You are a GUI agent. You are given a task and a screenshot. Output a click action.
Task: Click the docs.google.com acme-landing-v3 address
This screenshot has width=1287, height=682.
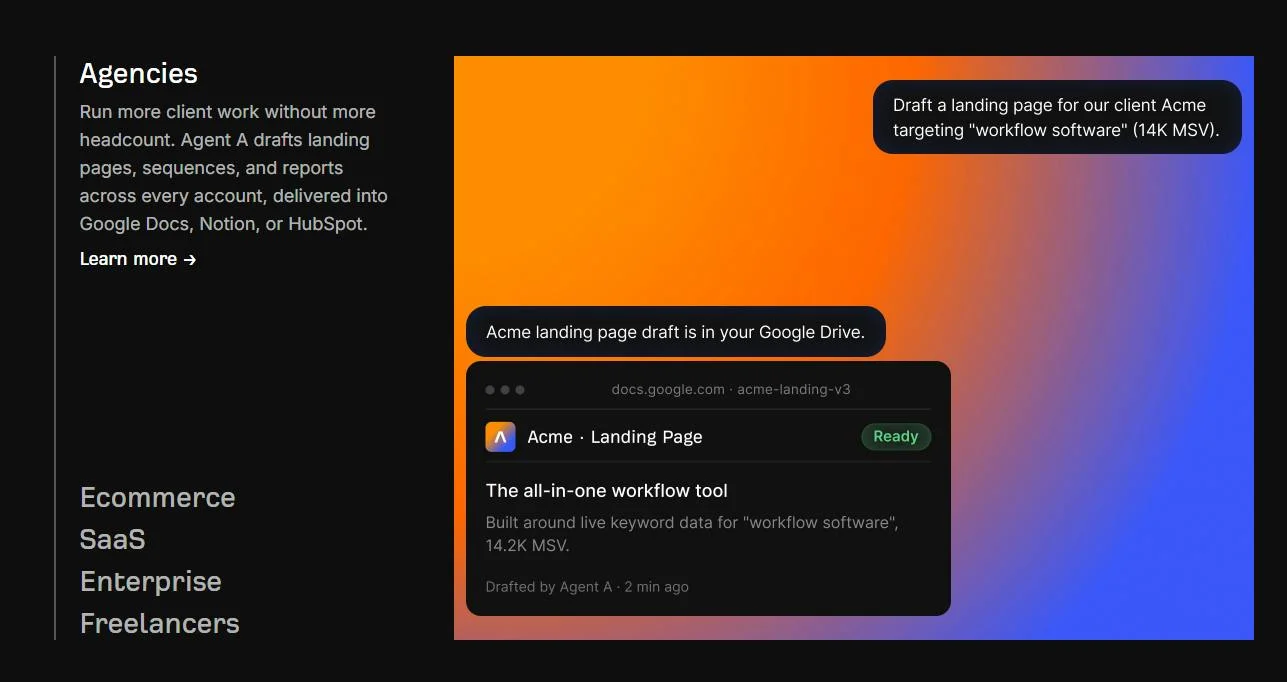pyautogui.click(x=731, y=389)
